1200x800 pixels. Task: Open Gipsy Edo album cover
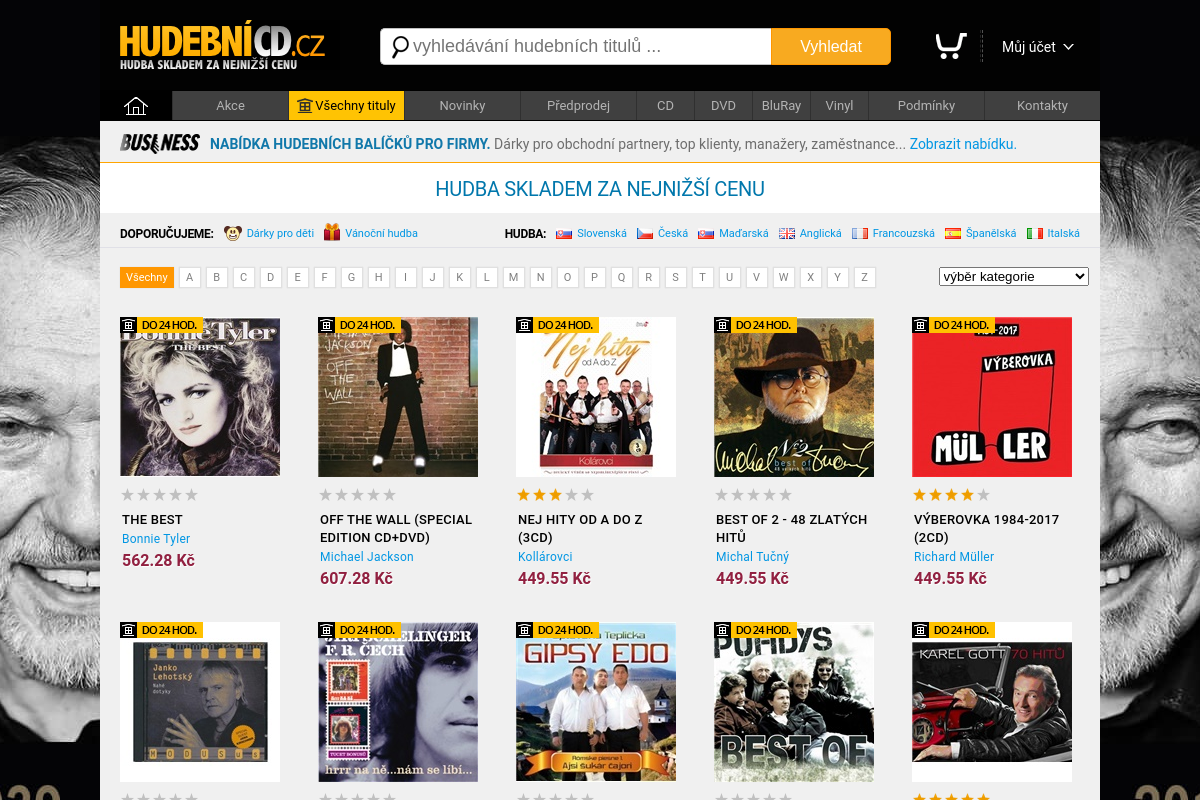[x=596, y=702]
